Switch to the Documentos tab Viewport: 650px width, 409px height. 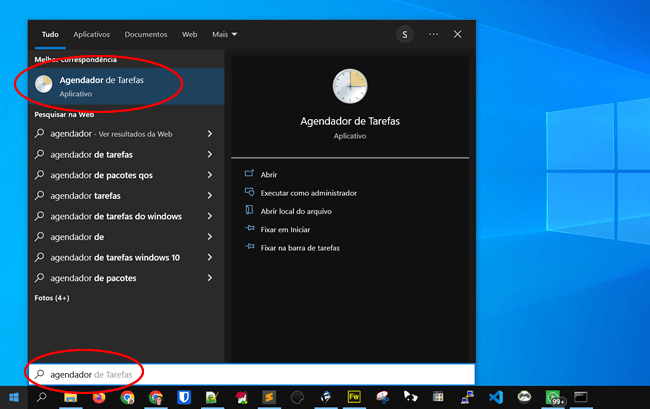[146, 34]
